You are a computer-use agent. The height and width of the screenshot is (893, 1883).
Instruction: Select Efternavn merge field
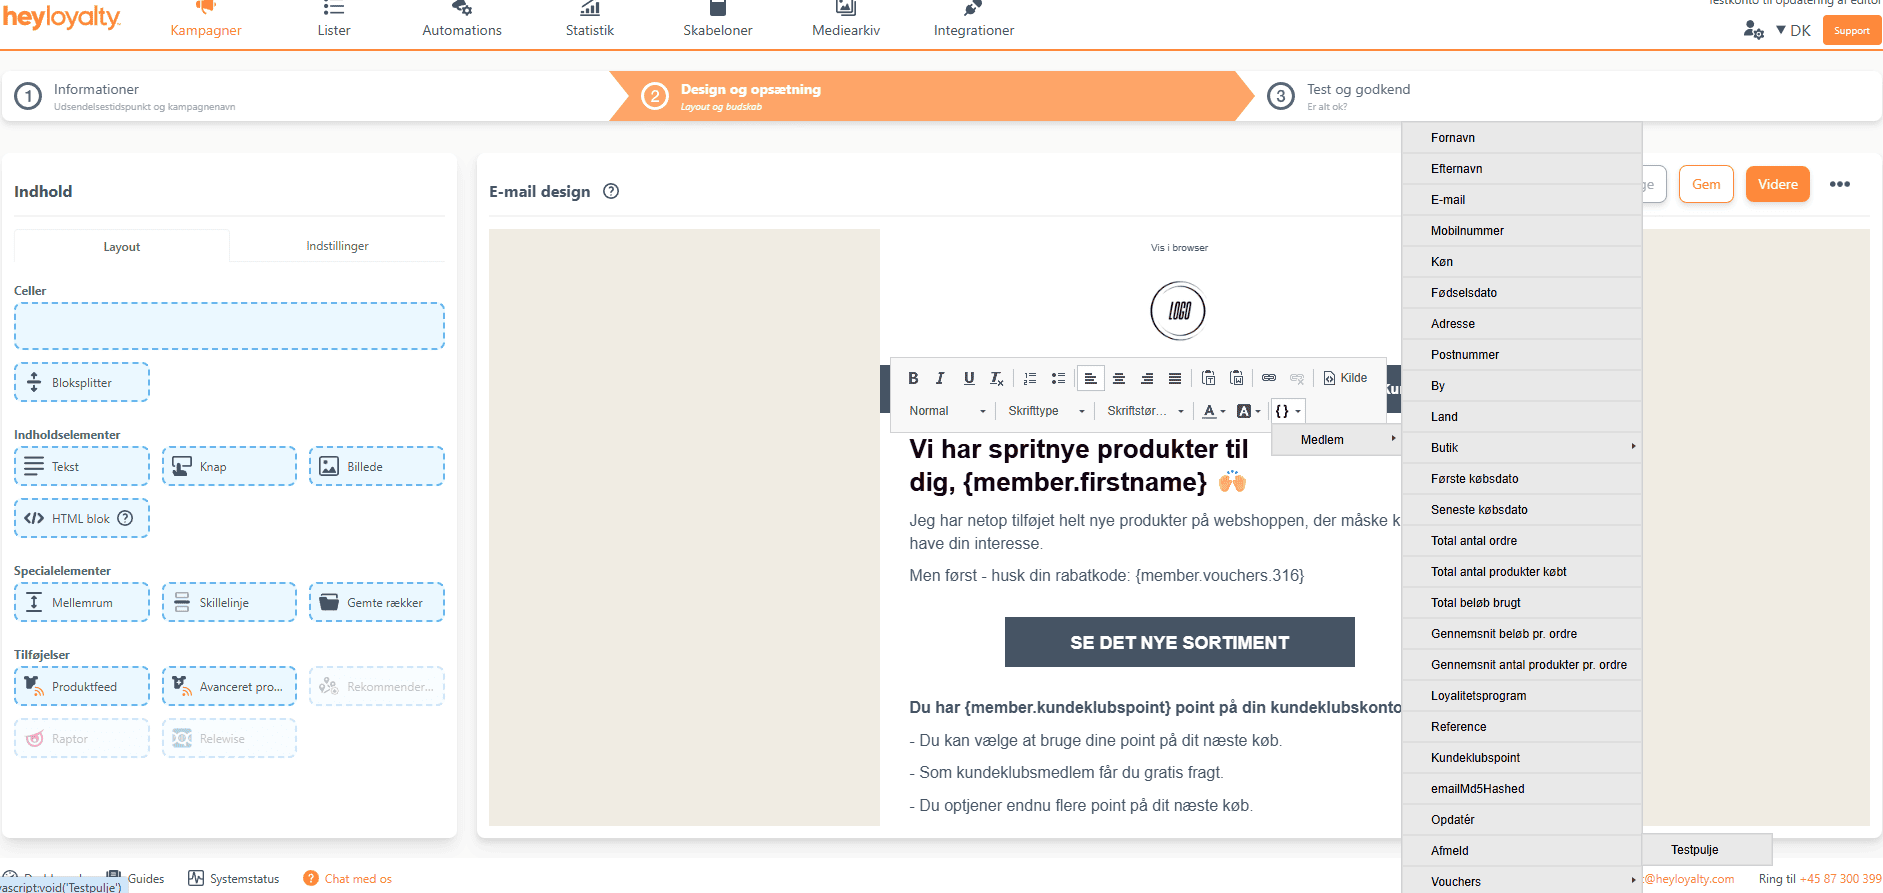[x=1522, y=169]
